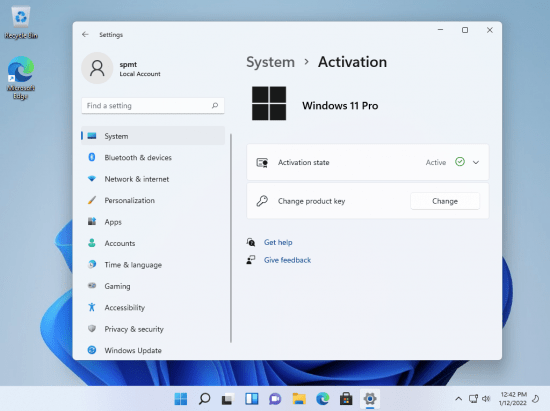Open the Start menu on taskbar
This screenshot has height=411, width=550.
pyautogui.click(x=181, y=399)
